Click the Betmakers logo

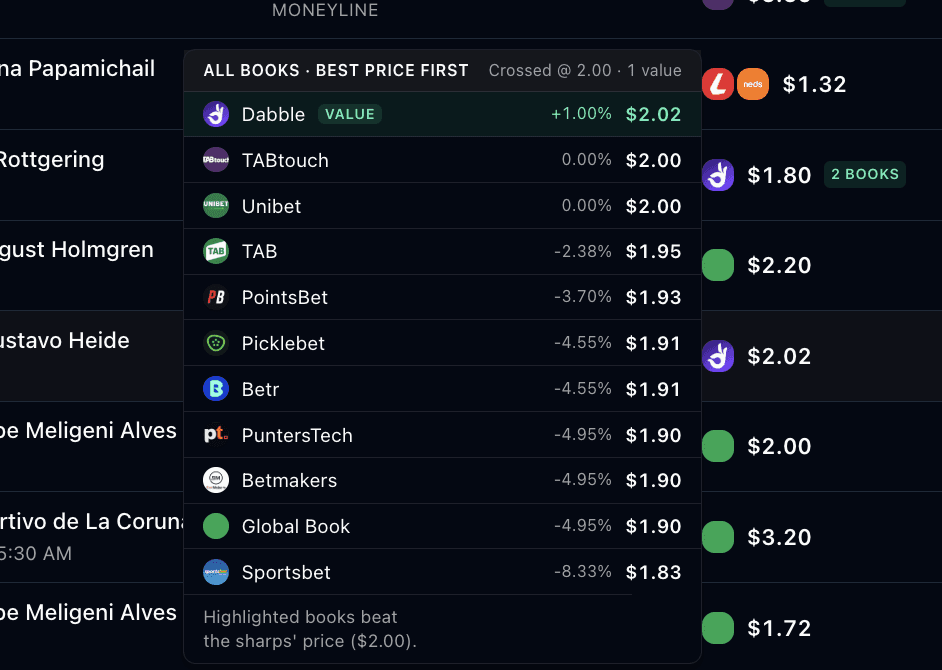point(216,480)
